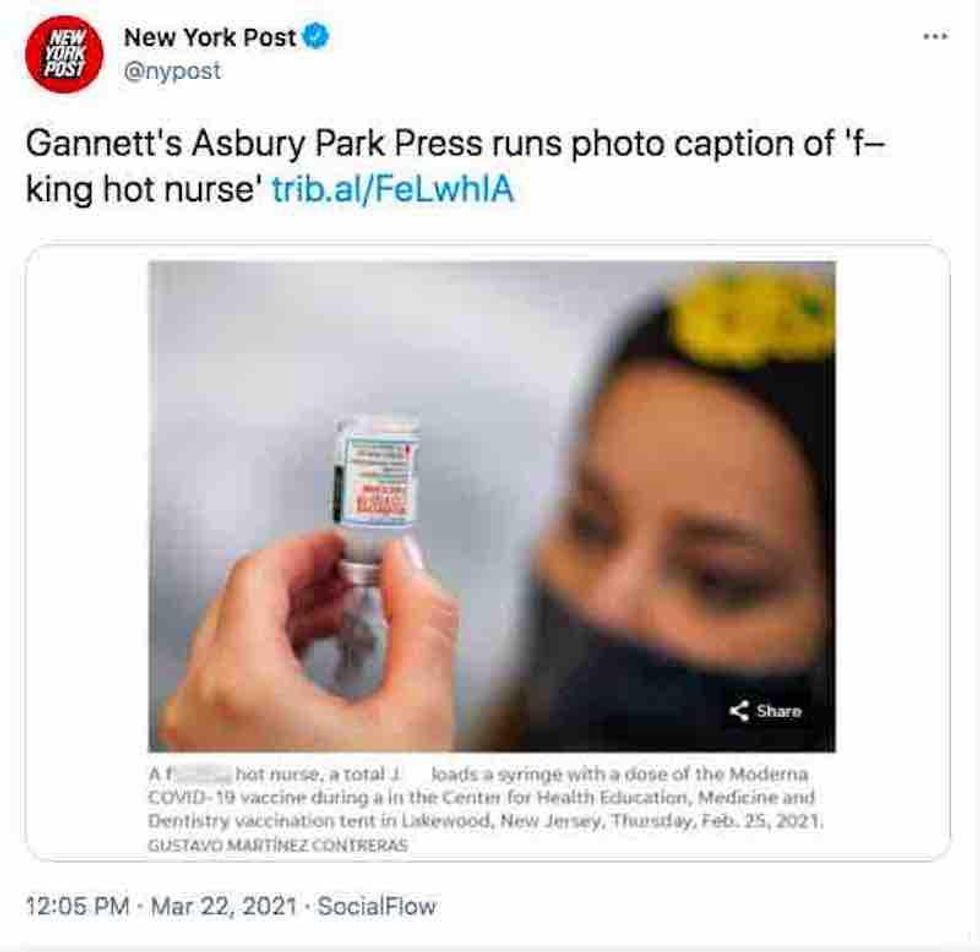Open the @nypost handle link

pyautogui.click(x=172, y=71)
